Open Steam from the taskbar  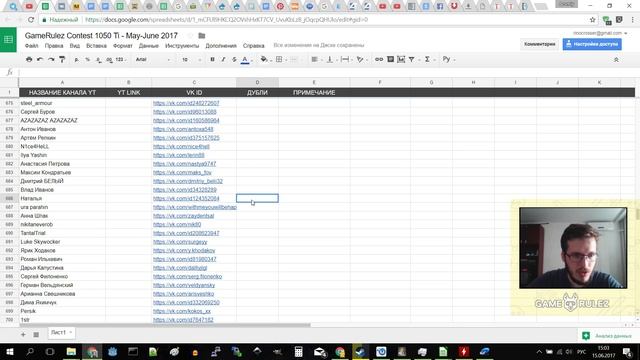click(x=360, y=351)
